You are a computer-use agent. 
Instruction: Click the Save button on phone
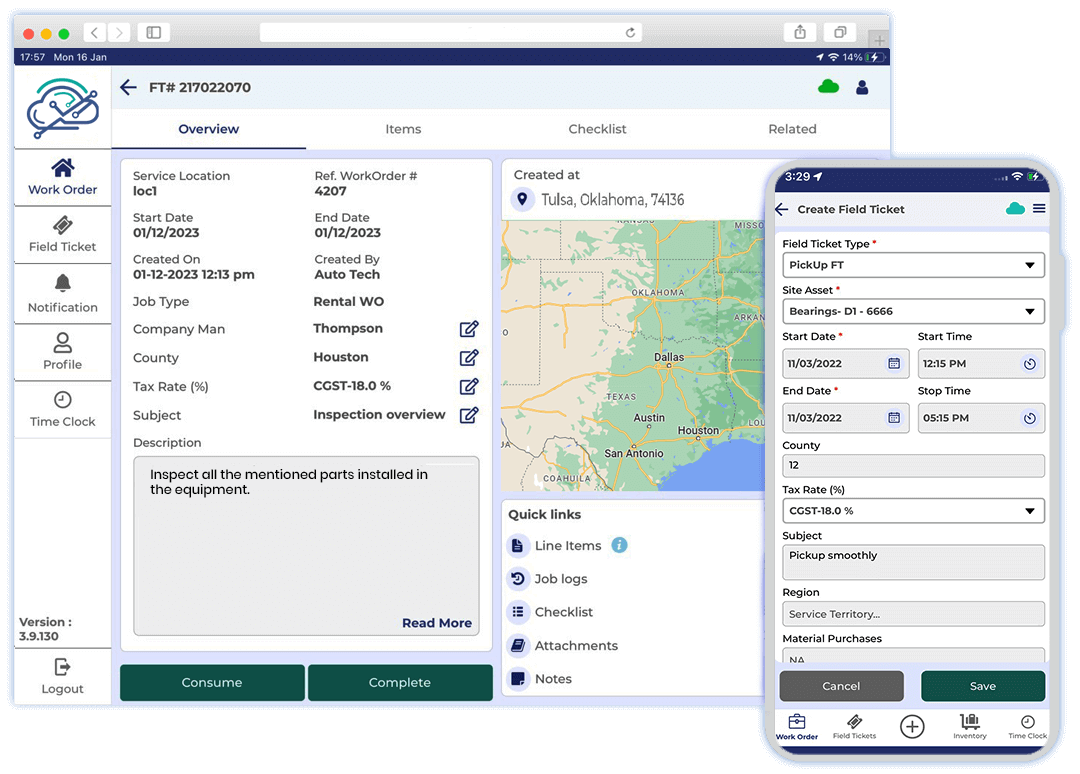[x=983, y=686]
